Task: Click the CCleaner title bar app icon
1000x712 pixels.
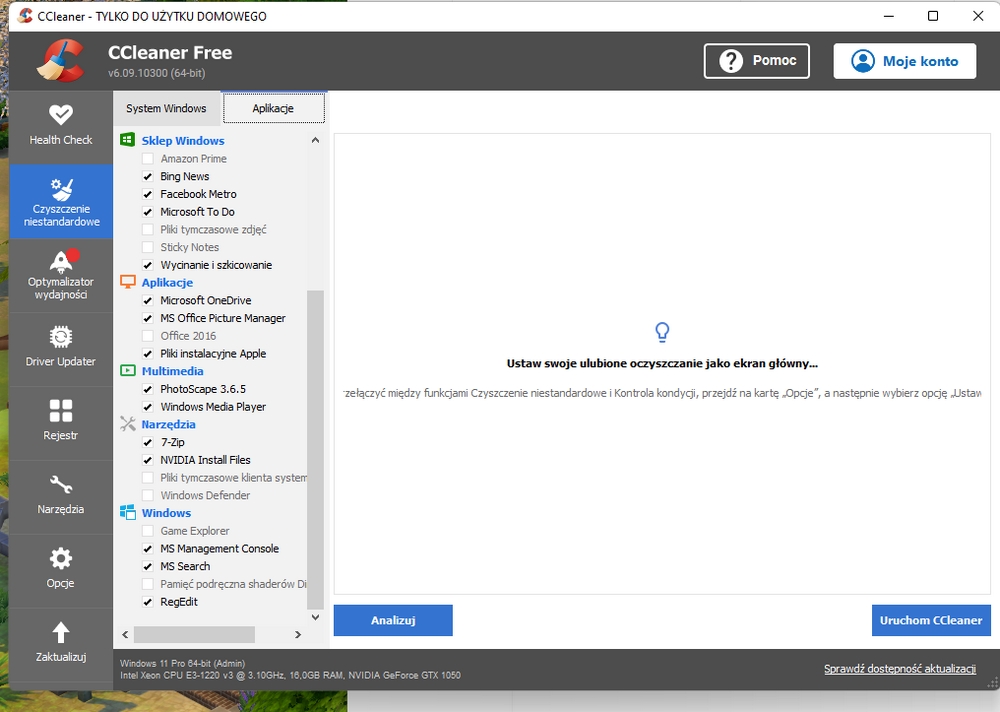Action: coord(25,15)
